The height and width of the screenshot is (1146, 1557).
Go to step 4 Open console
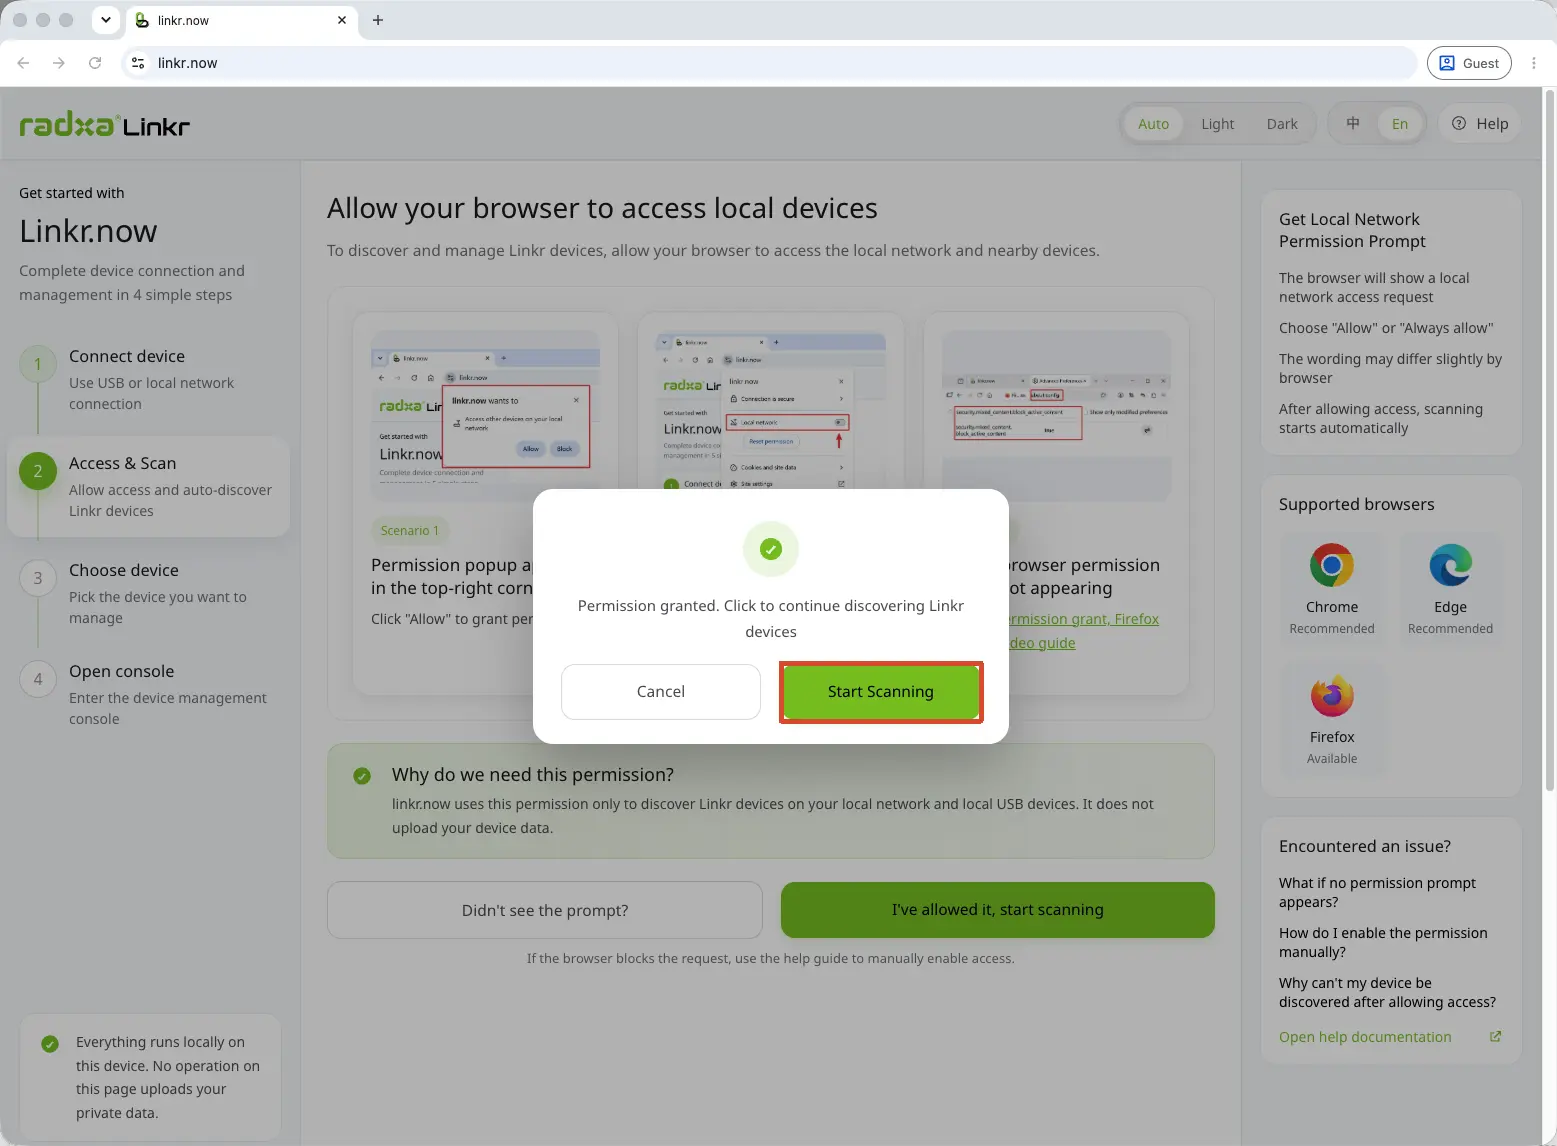click(x=148, y=694)
